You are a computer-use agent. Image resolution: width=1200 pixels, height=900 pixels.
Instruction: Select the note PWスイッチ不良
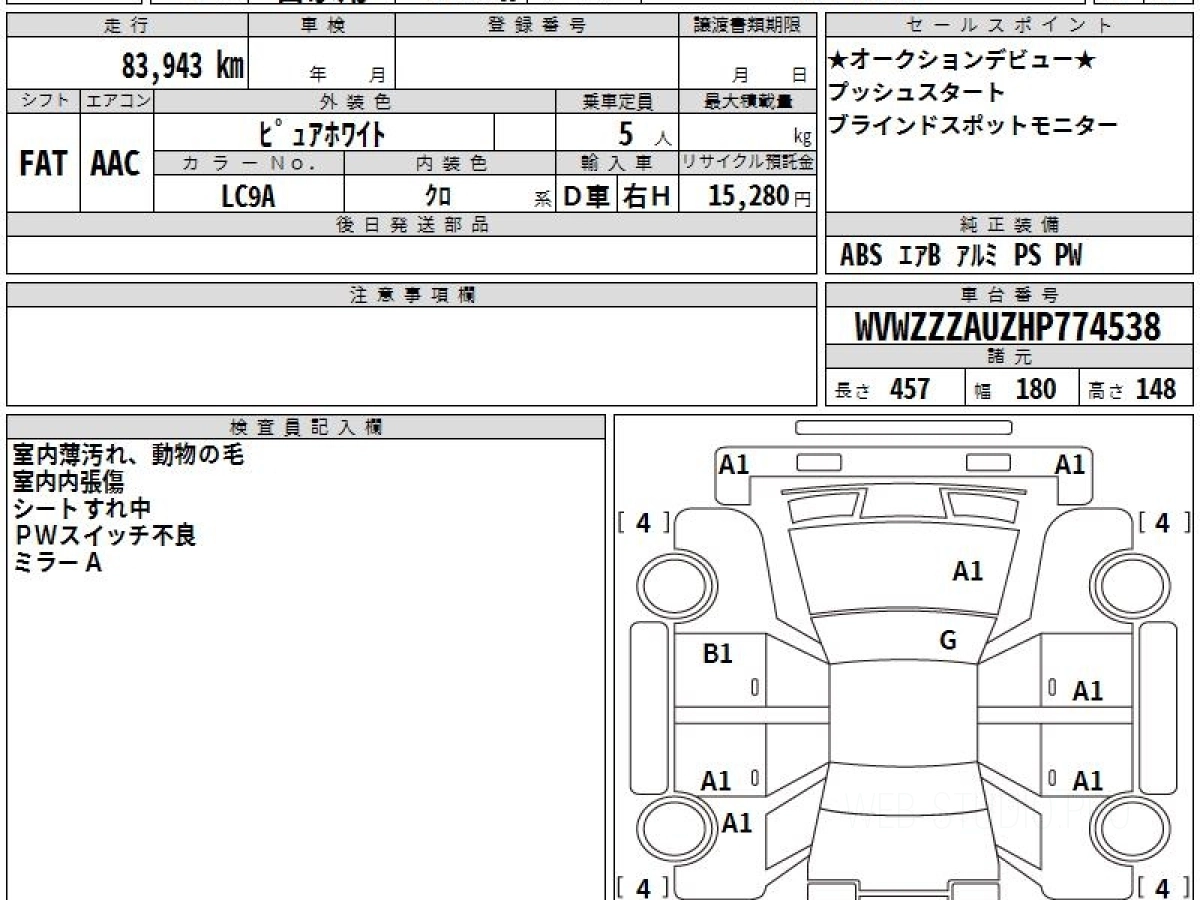[x=104, y=535]
